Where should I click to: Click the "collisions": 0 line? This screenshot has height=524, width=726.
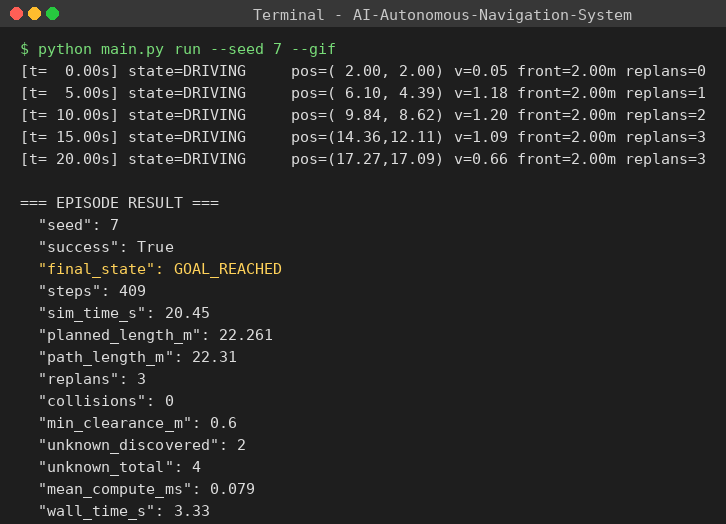106,401
